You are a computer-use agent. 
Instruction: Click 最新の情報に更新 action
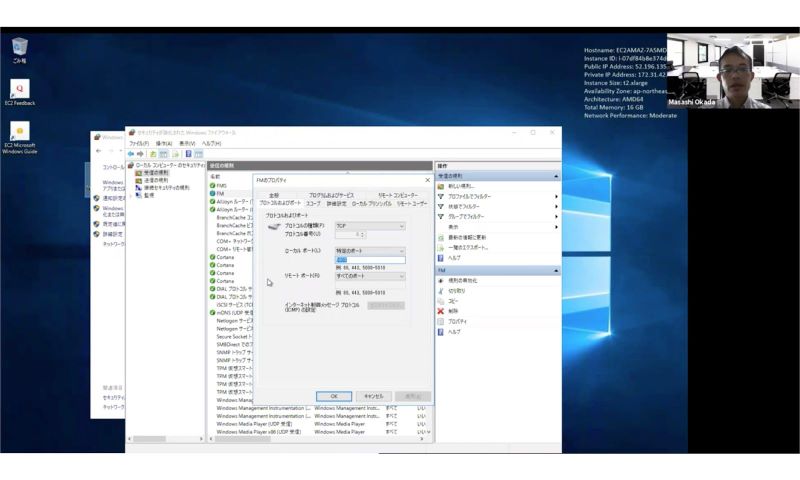click(x=466, y=237)
